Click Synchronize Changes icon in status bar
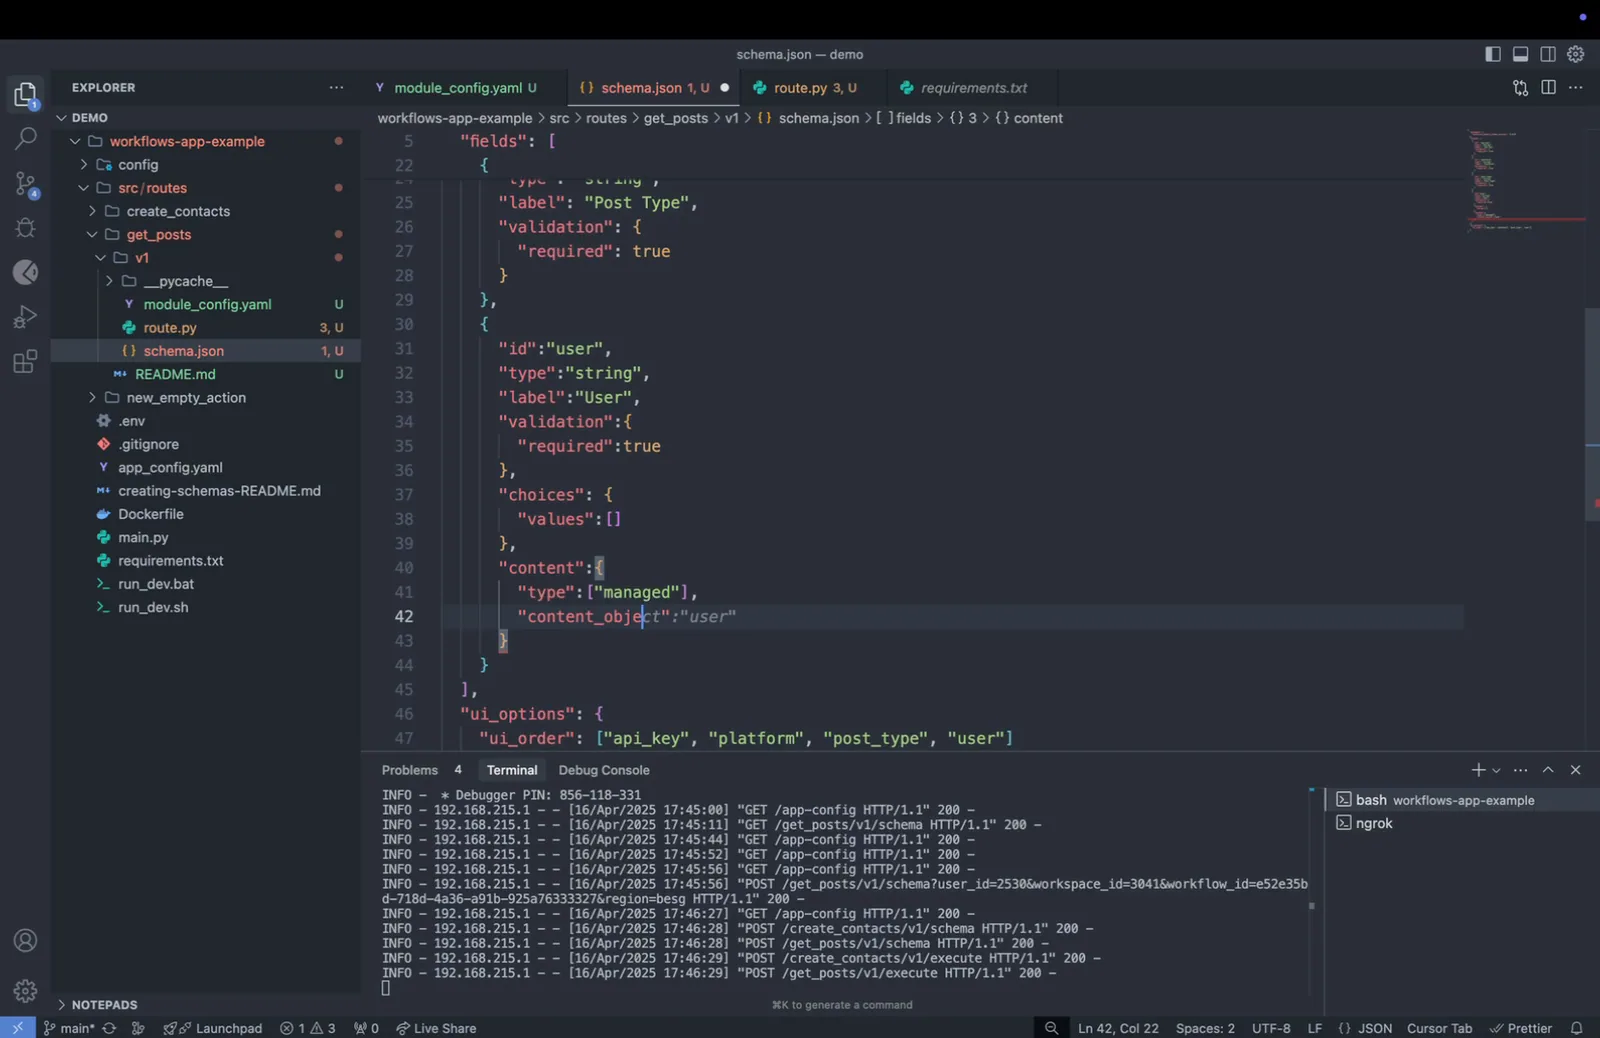The image size is (1600, 1038). point(109,1028)
